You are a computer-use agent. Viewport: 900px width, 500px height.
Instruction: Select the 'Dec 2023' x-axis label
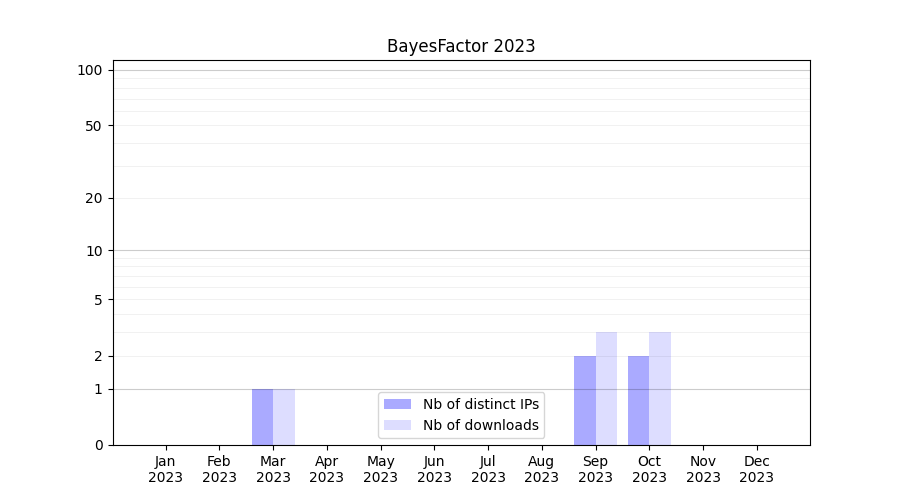pyautogui.click(x=756, y=469)
